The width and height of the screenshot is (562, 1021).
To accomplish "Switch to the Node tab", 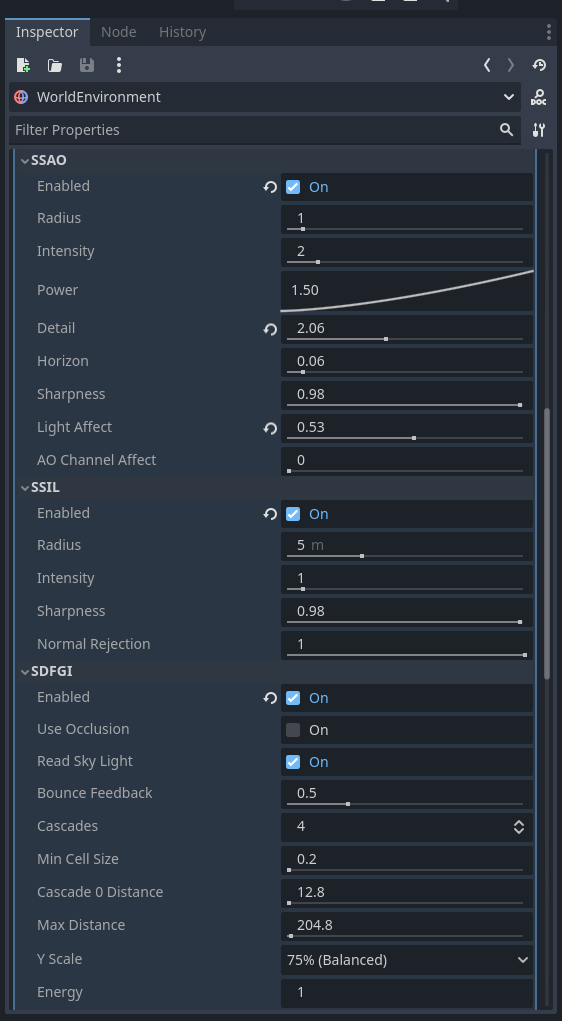I will click(119, 32).
